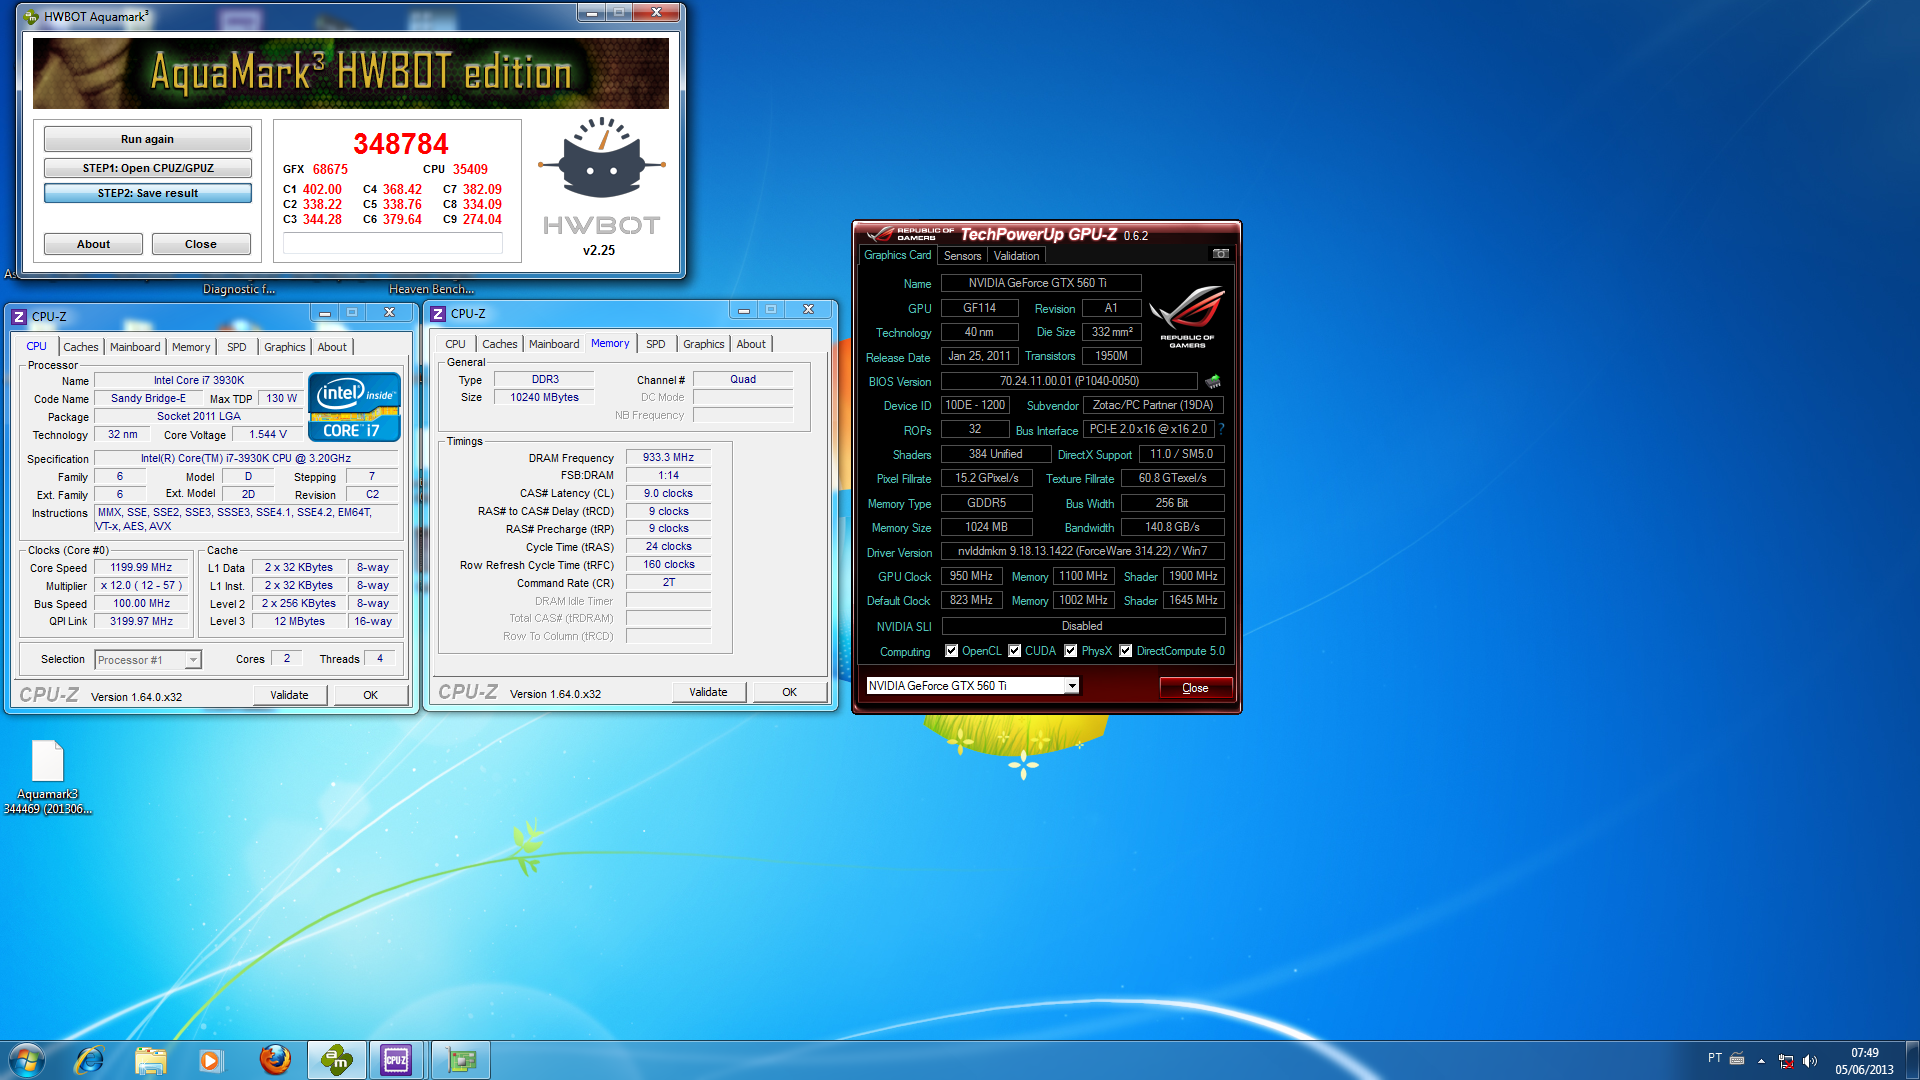Image resolution: width=1920 pixels, height=1080 pixels.
Task: Click OK in the Memory CPU-Z window
Action: (789, 692)
